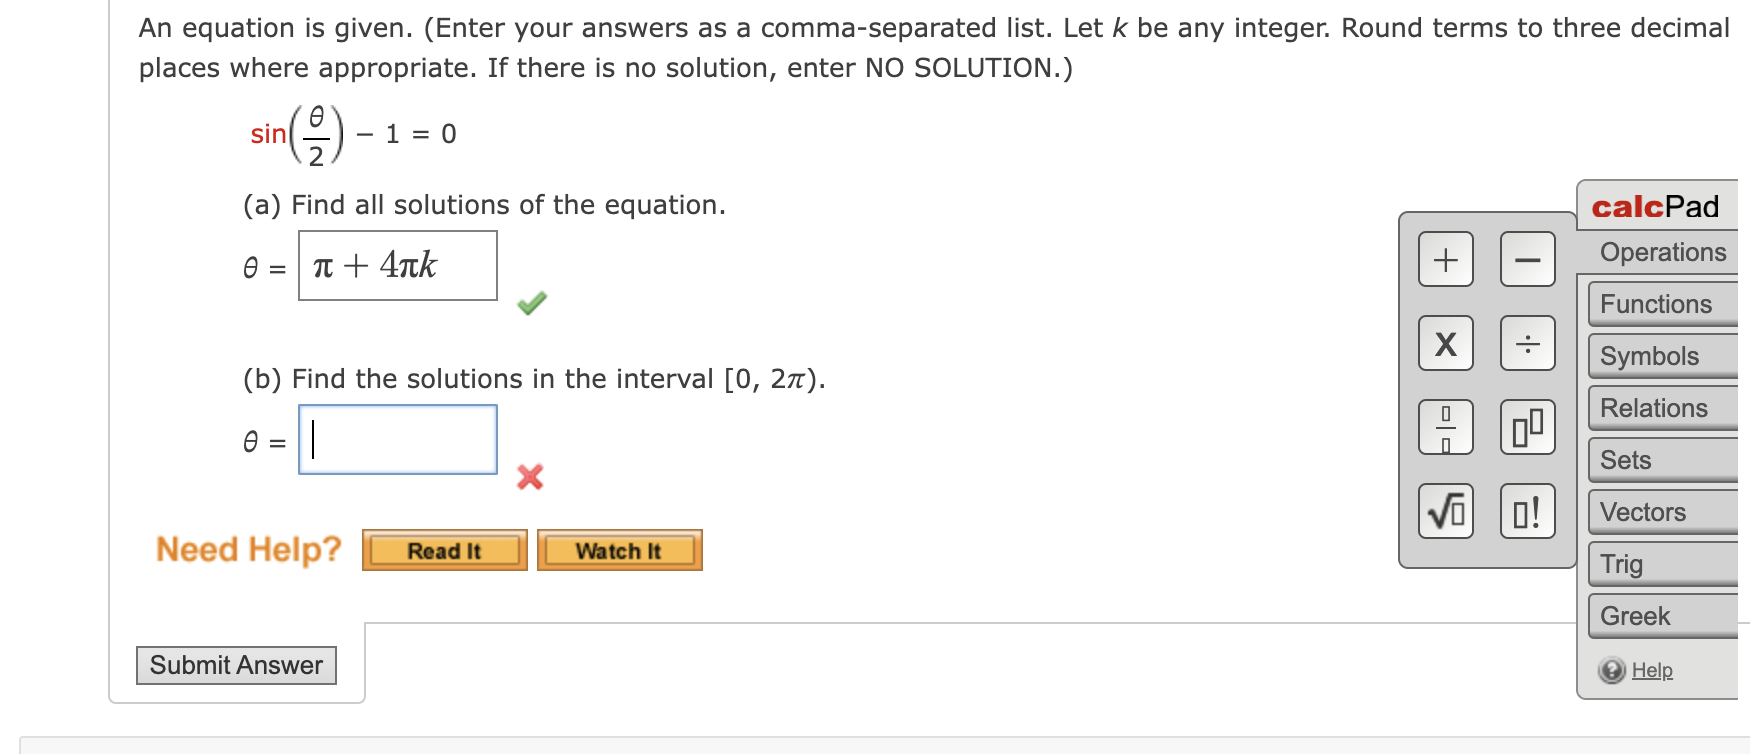Click the Watch It help button

coord(618,549)
